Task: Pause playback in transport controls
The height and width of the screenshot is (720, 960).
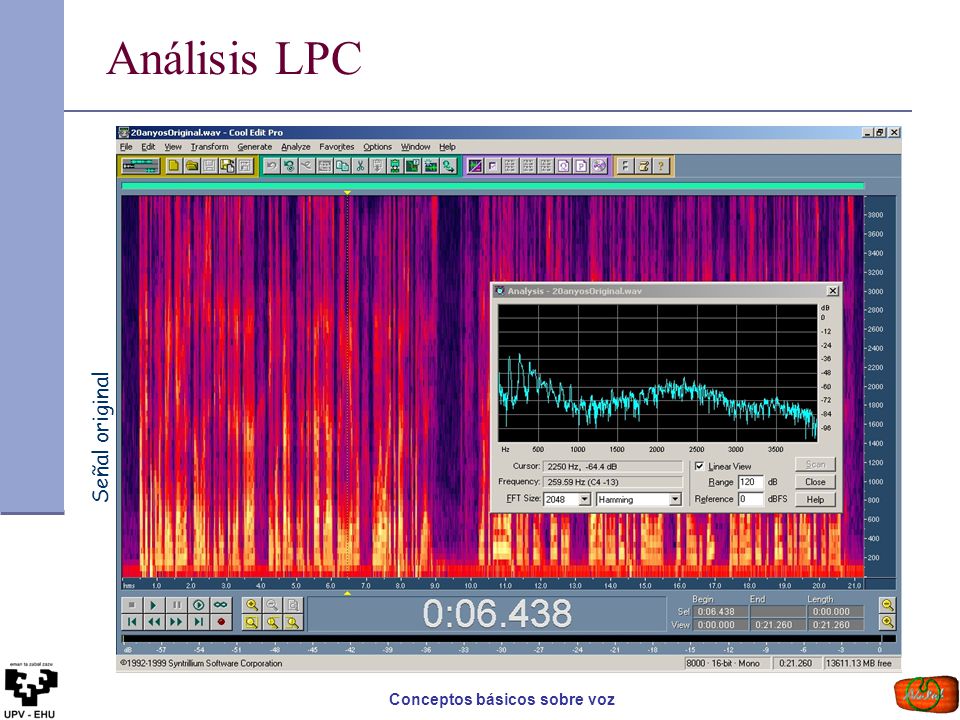Action: coord(176,605)
